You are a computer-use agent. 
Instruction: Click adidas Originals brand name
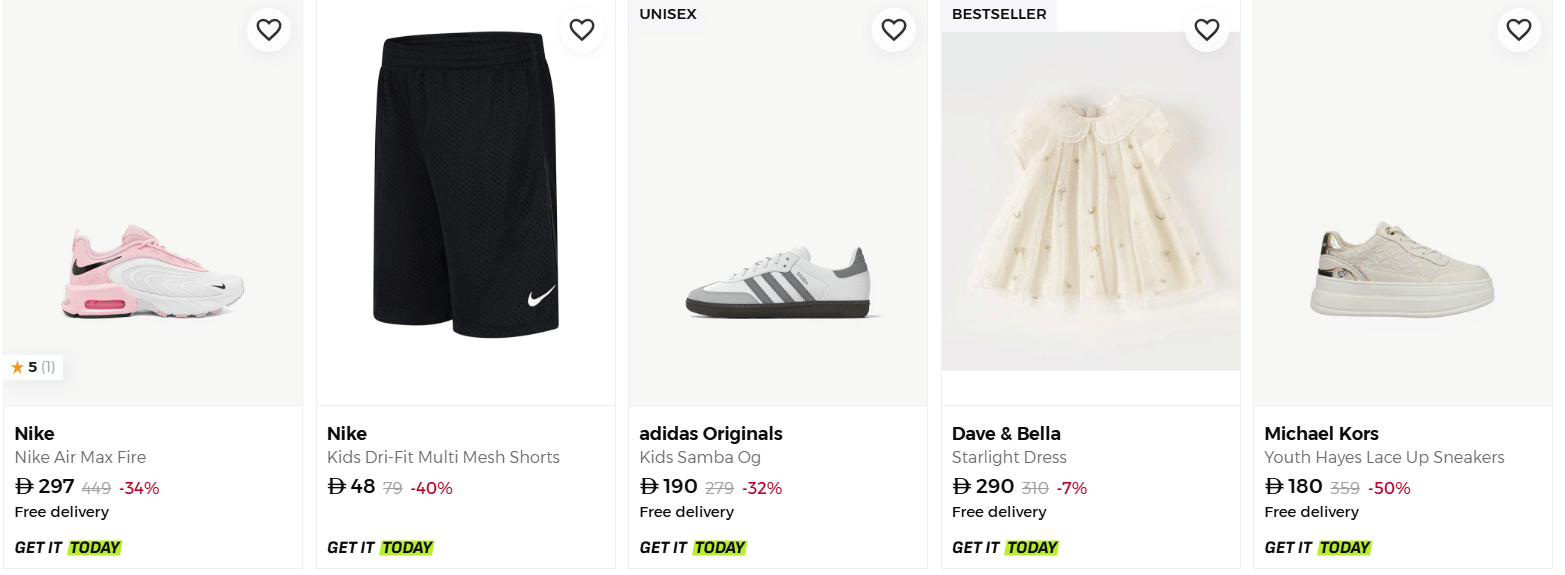click(x=710, y=433)
